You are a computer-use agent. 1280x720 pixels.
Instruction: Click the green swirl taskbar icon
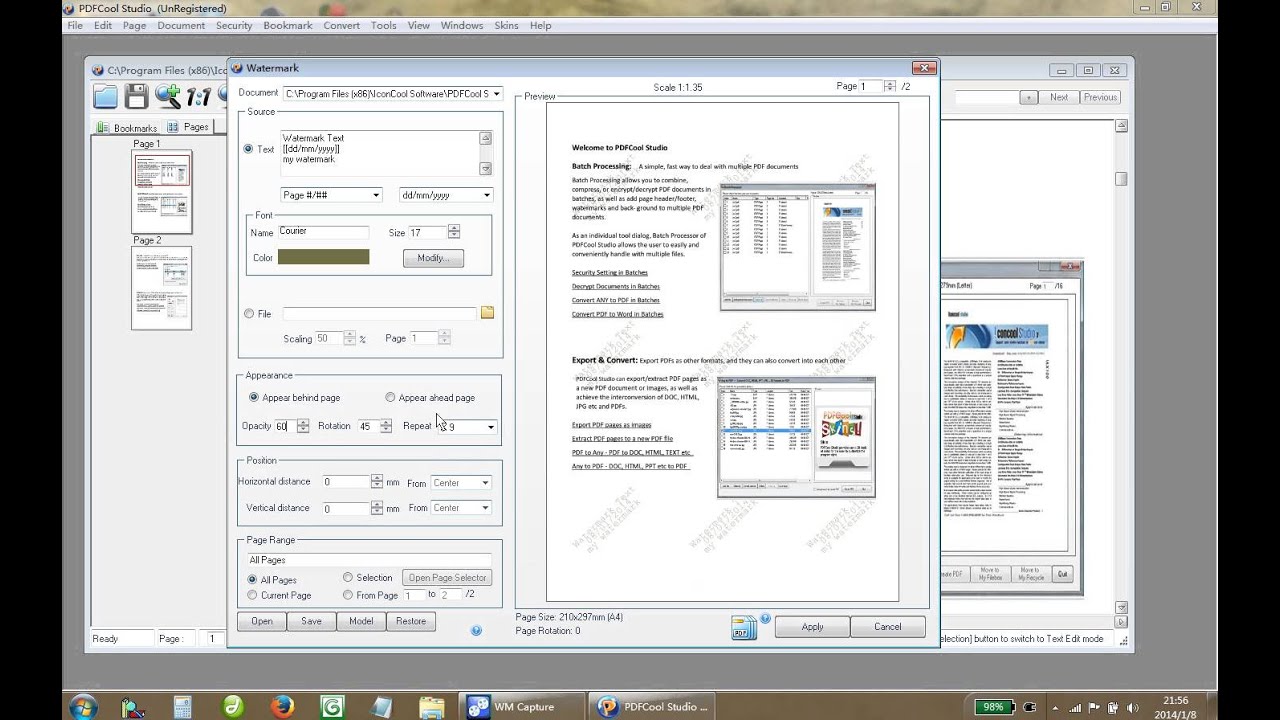[233, 707]
